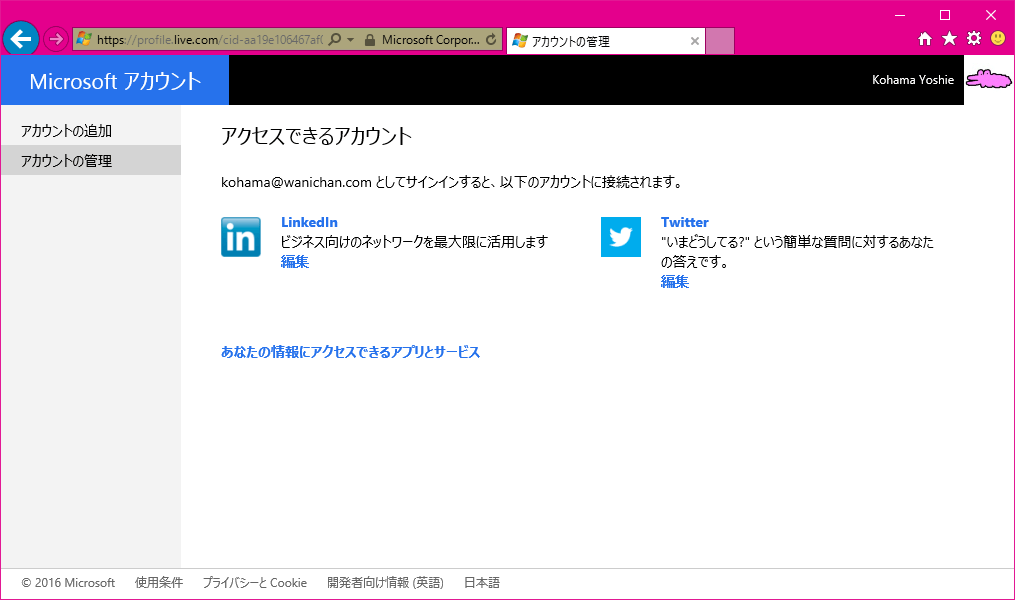This screenshot has height=600, width=1015.
Task: Click the kohama@wanichan.com sign-in description text
Action: [452, 183]
